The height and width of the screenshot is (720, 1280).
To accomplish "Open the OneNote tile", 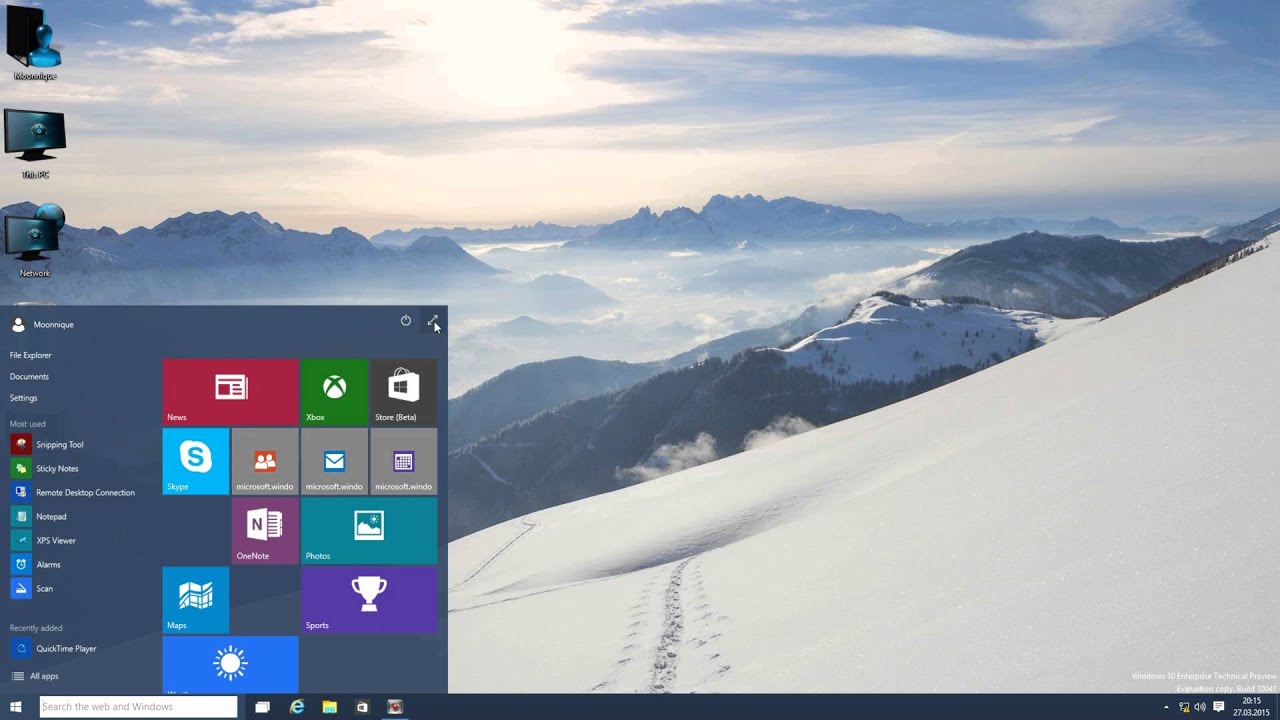I will pos(265,530).
